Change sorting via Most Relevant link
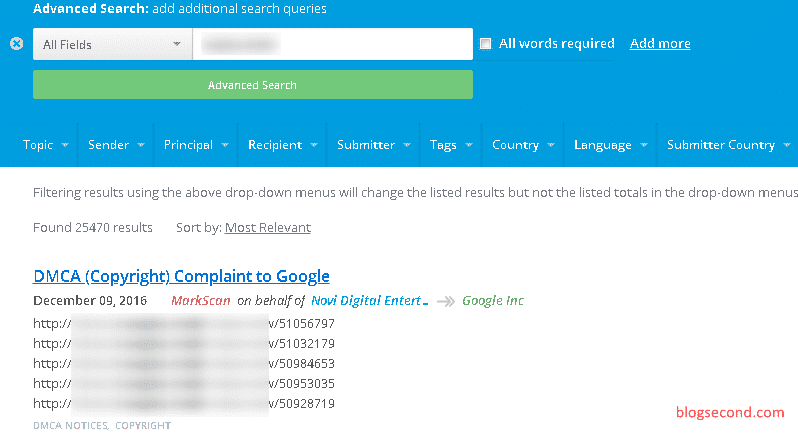This screenshot has width=798, height=445. tap(268, 228)
